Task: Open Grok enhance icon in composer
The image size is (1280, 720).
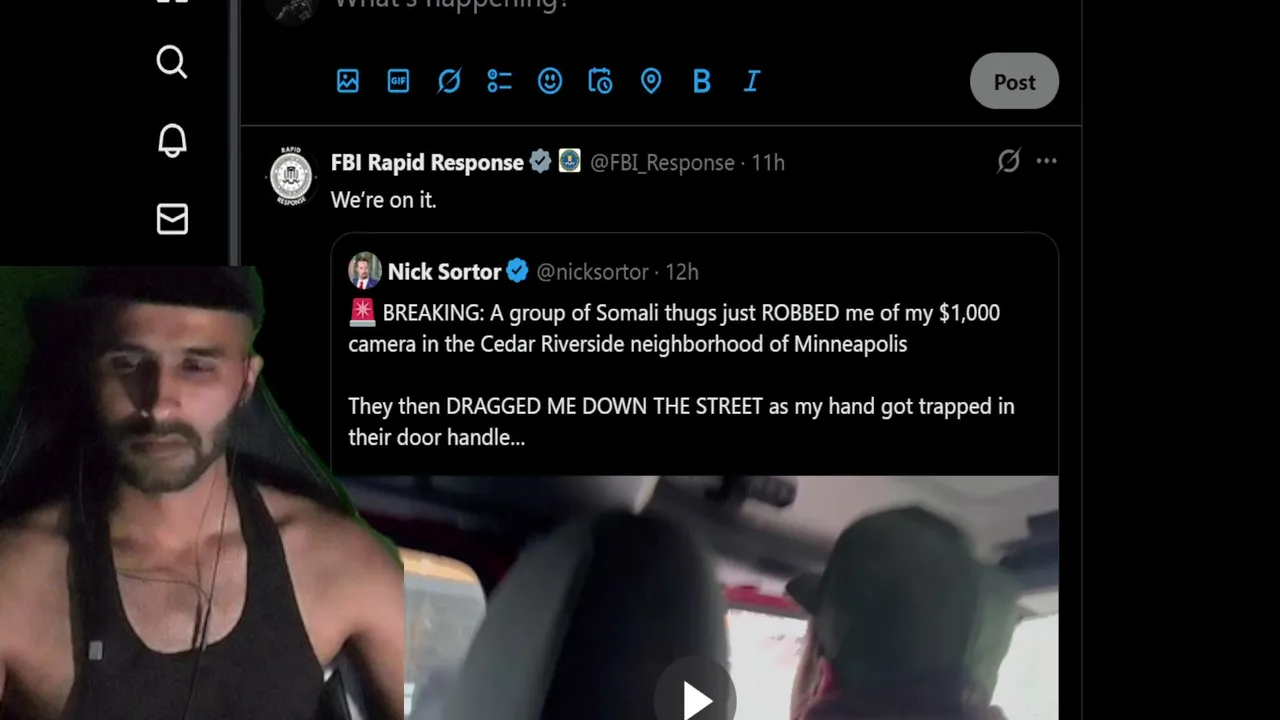Action: coord(449,81)
